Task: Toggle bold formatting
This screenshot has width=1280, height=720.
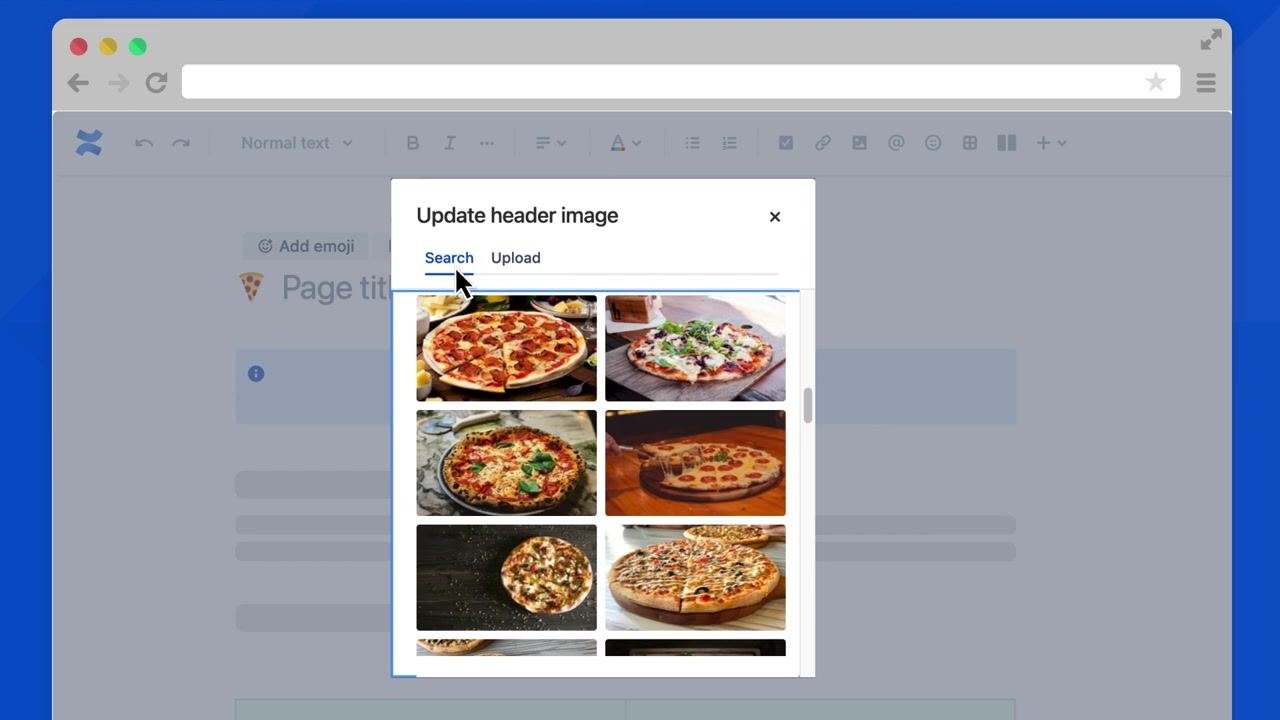Action: click(x=412, y=143)
